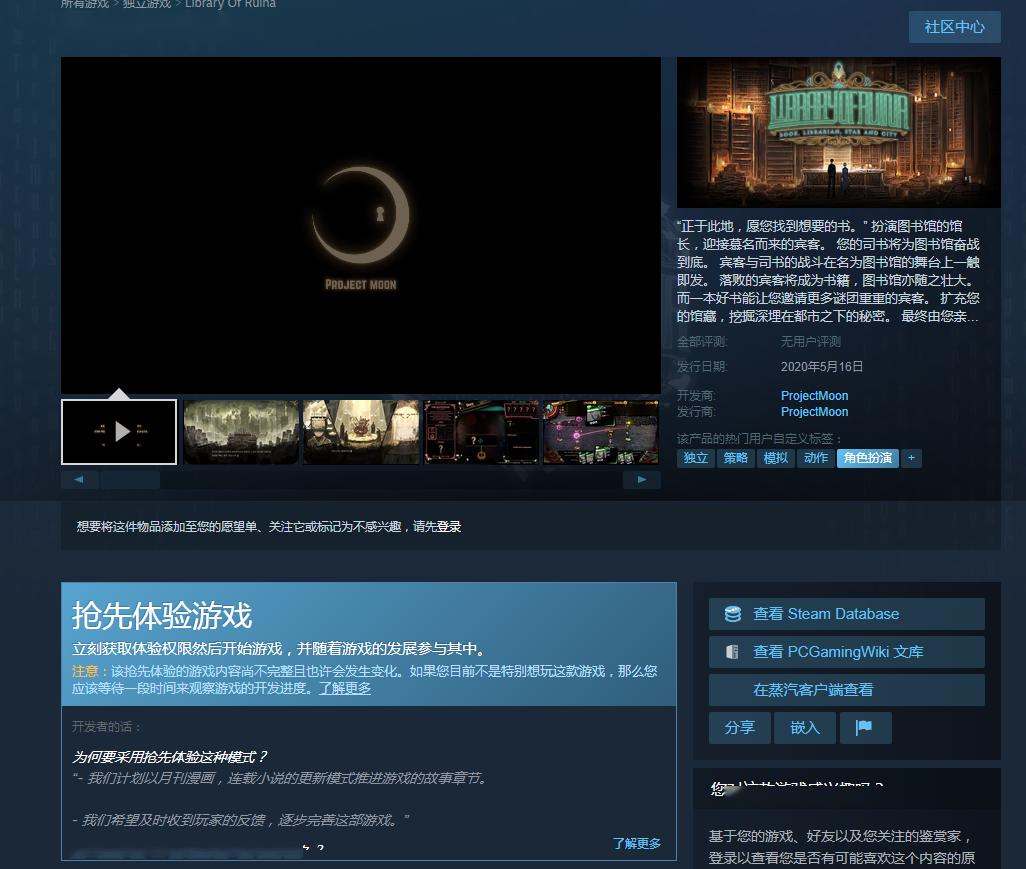This screenshot has width=1026, height=869.
Task: Select the second game screenshot thumbnail
Action: point(361,431)
